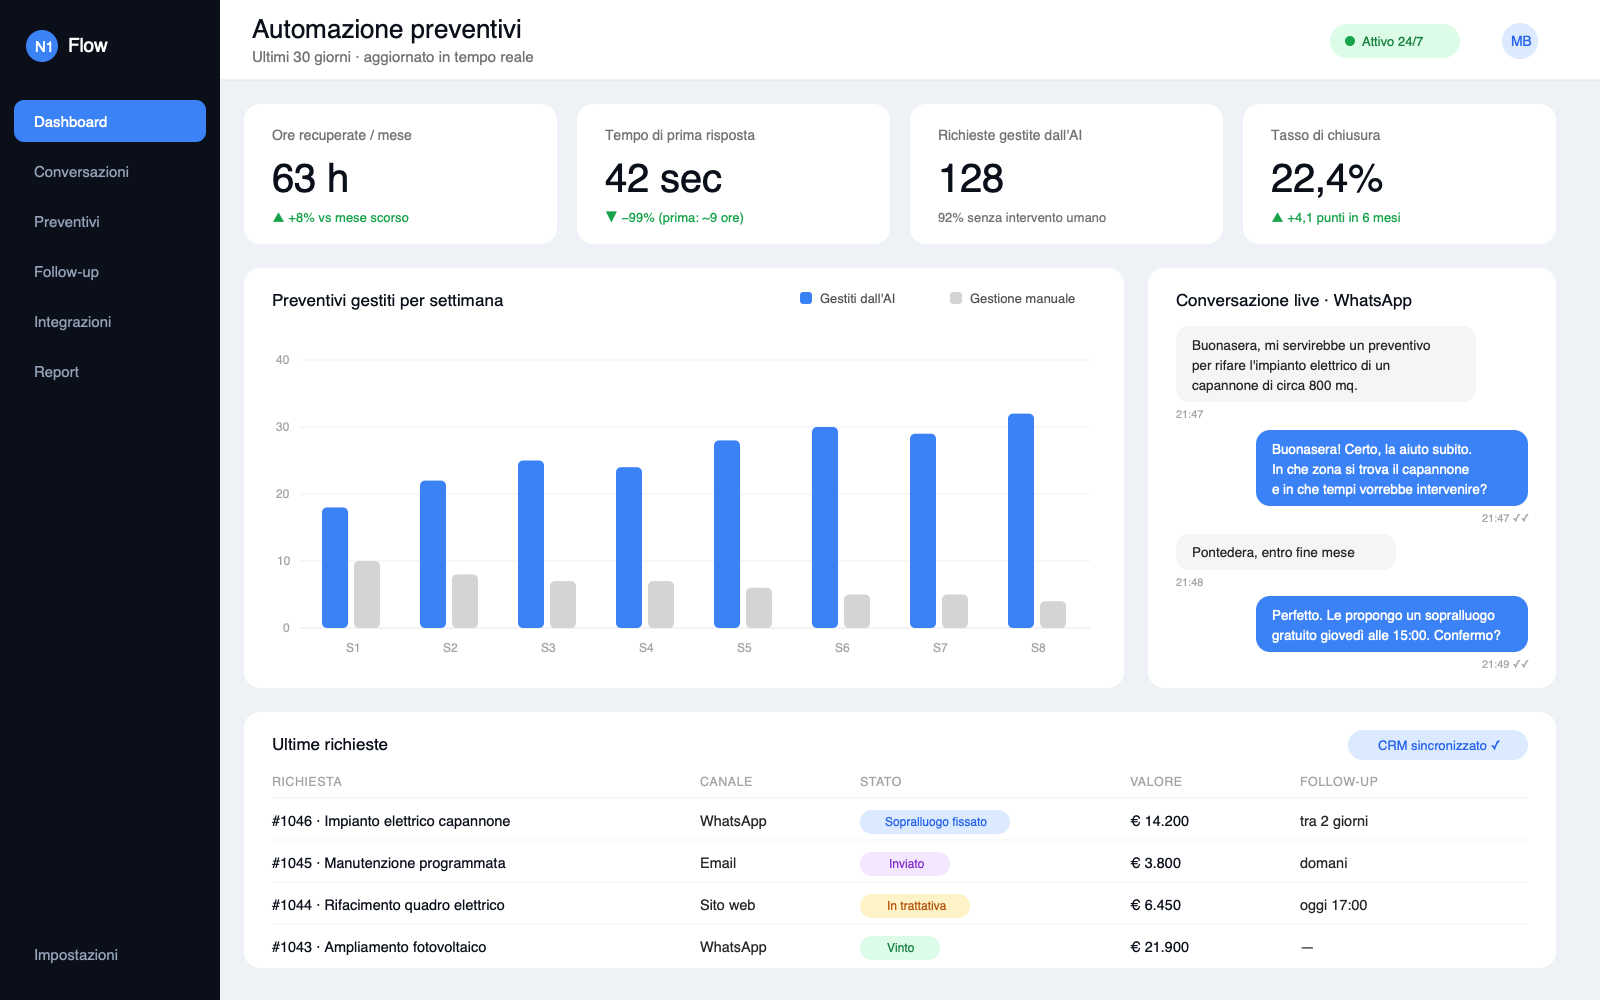1600x1000 pixels.
Task: Click the Preventivi gestiti per settimana heading
Action: pyautogui.click(x=388, y=300)
